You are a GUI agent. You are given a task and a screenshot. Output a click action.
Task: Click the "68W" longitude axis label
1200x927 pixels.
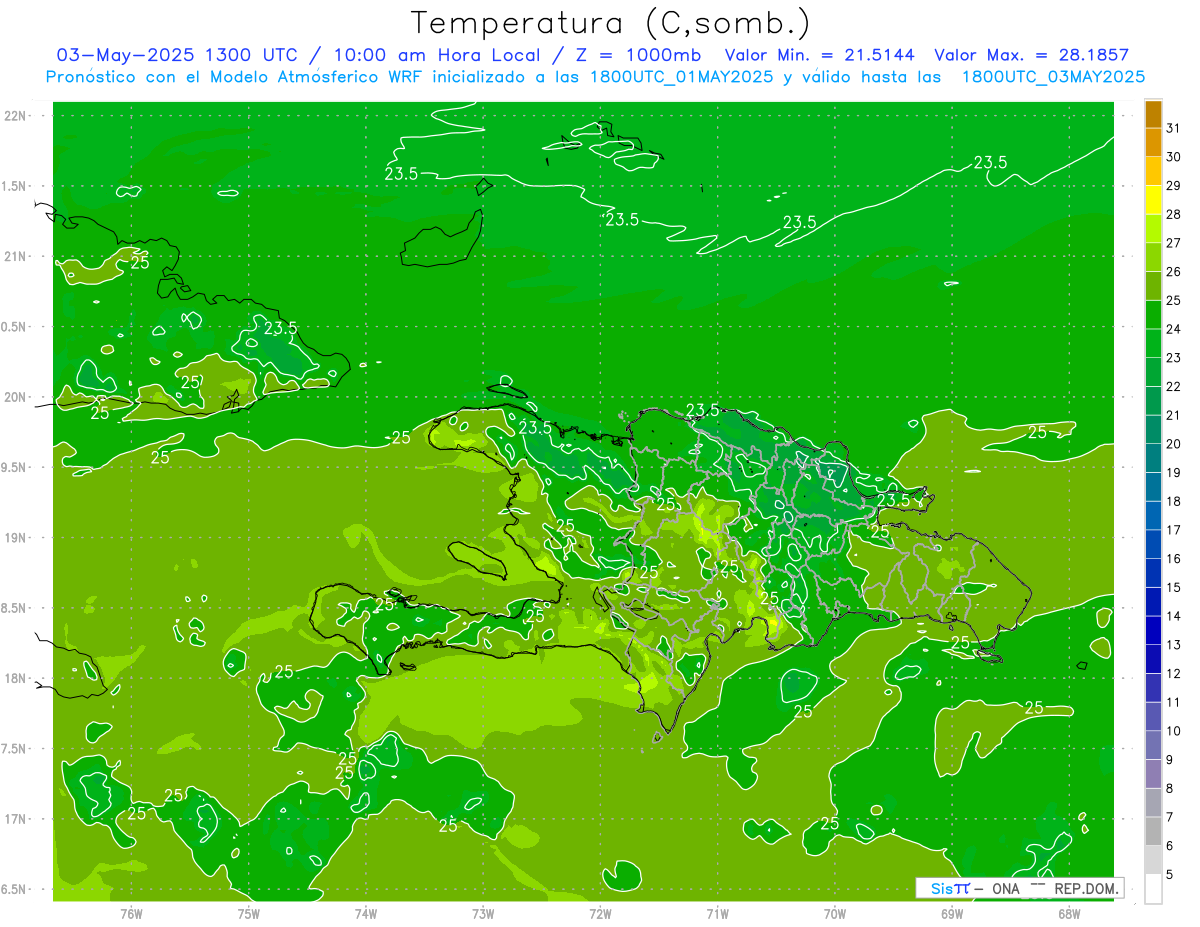coord(1069,914)
